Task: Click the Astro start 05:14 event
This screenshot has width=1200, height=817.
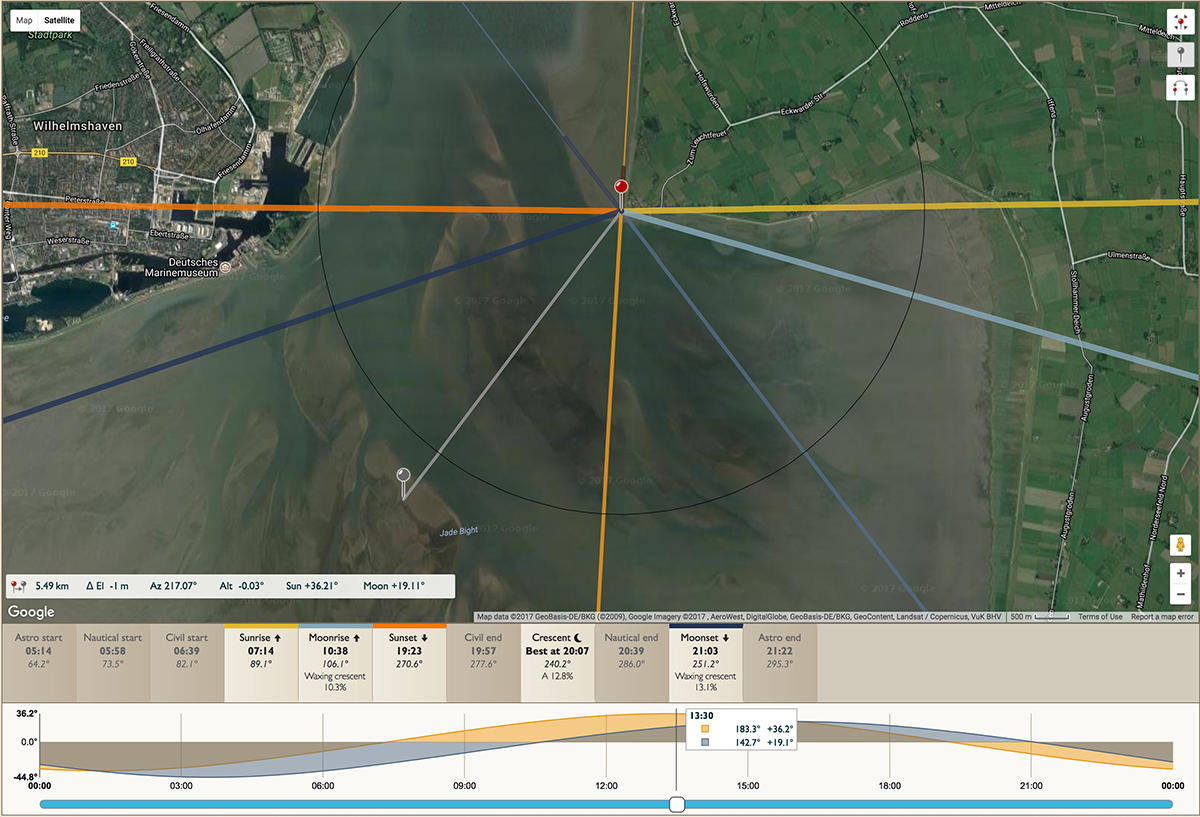Action: tap(39, 663)
